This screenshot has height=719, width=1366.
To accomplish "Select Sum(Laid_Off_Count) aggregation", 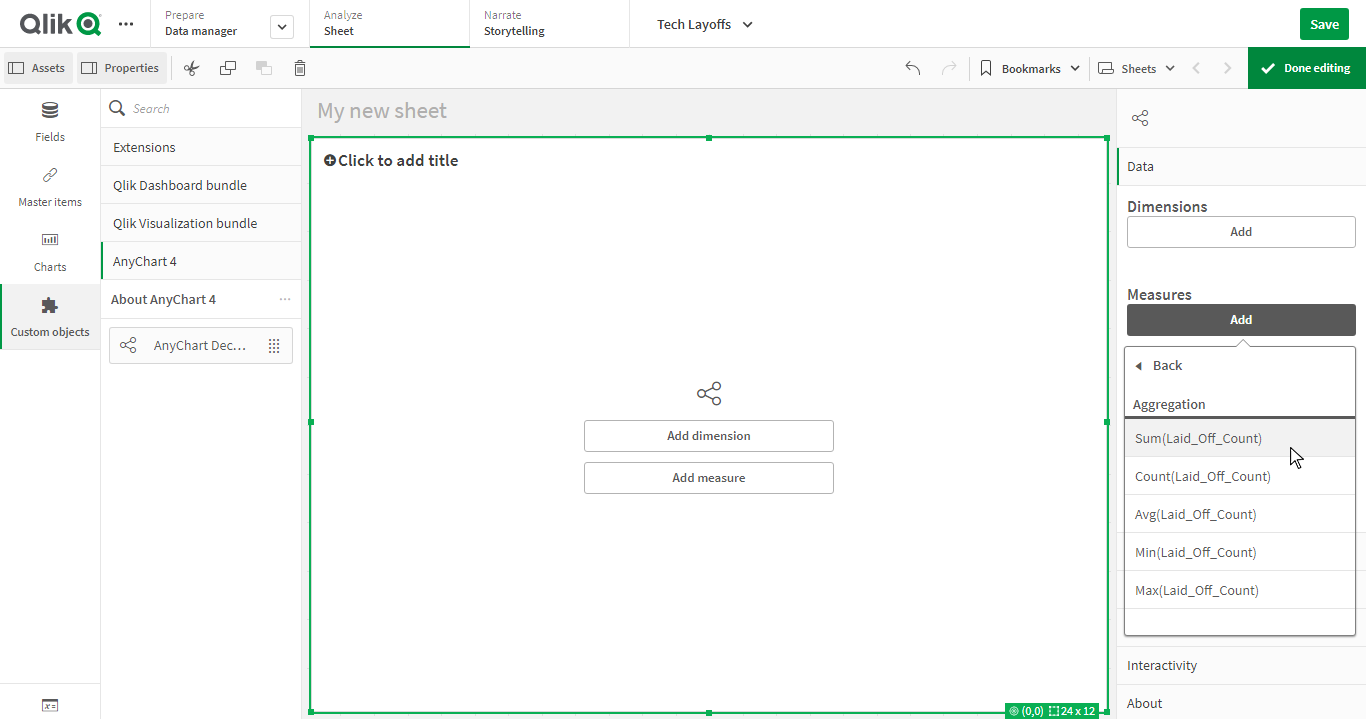I will point(1197,437).
